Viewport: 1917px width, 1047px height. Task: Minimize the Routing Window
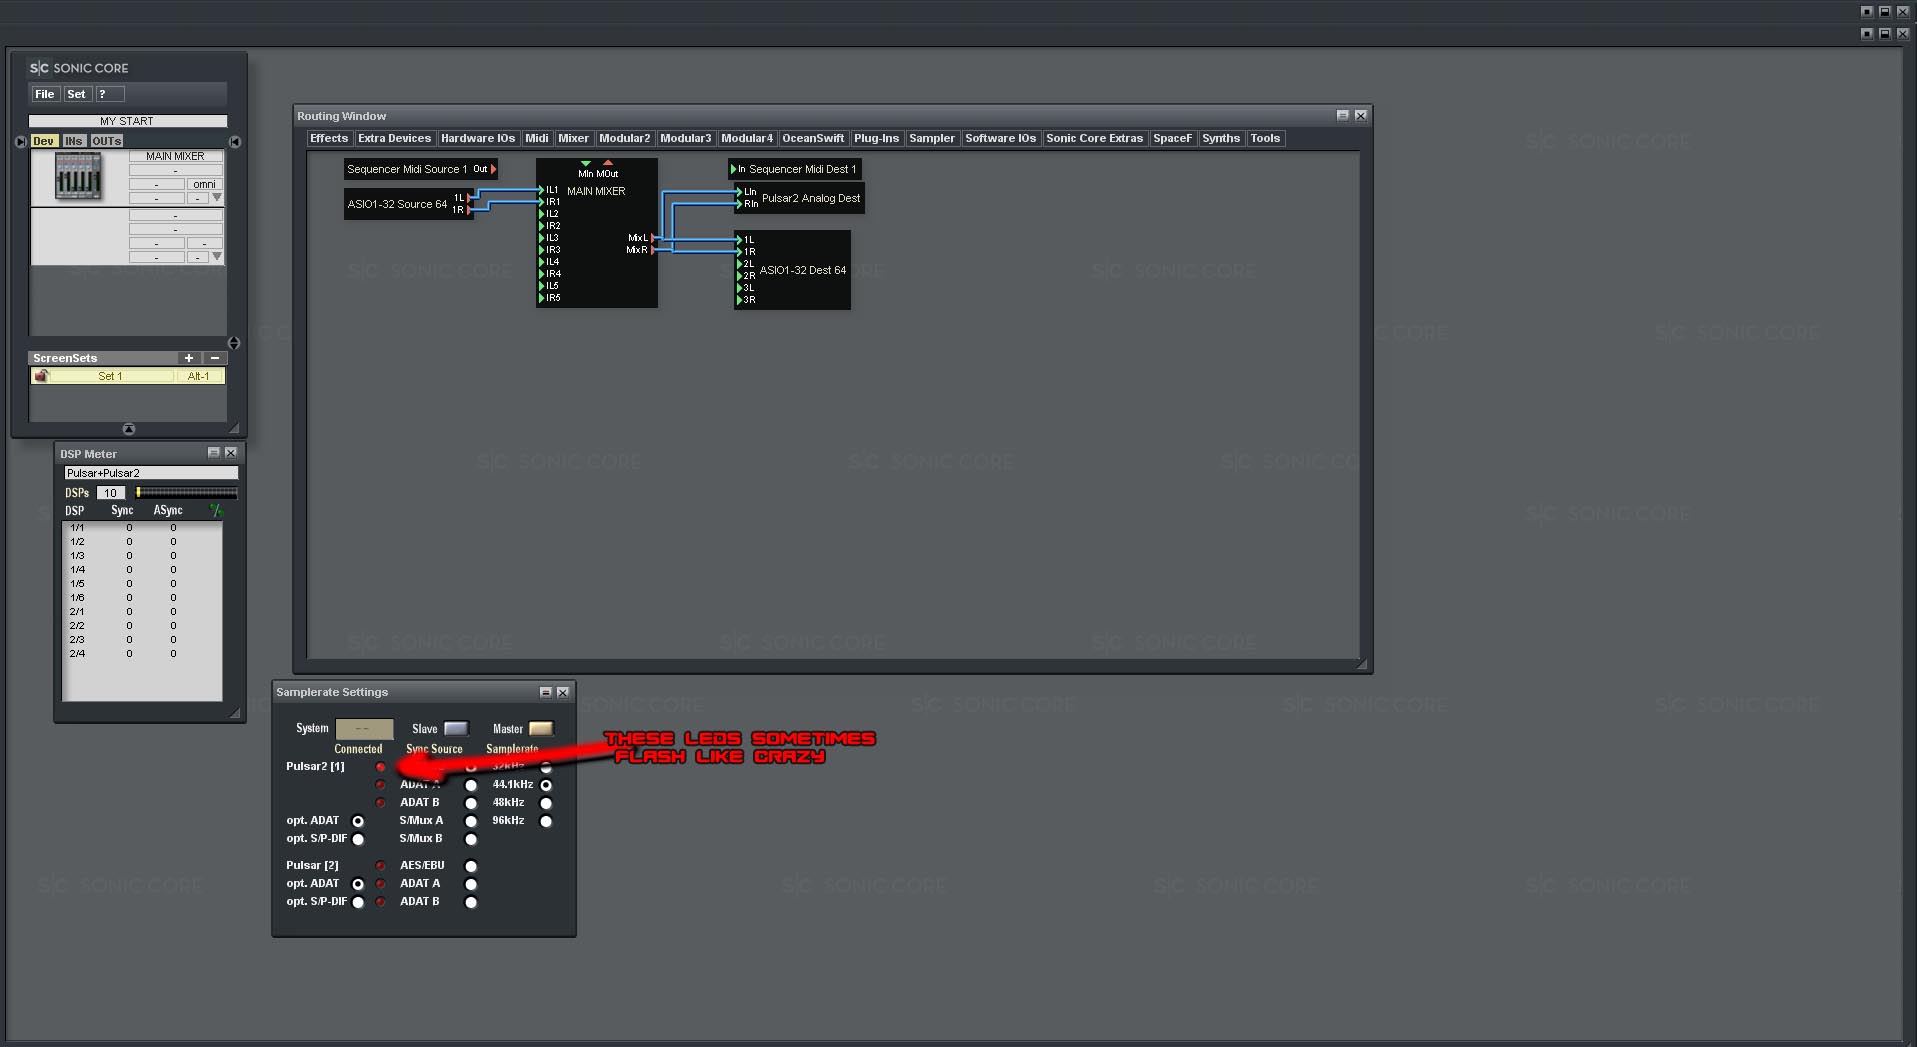[x=1343, y=116]
